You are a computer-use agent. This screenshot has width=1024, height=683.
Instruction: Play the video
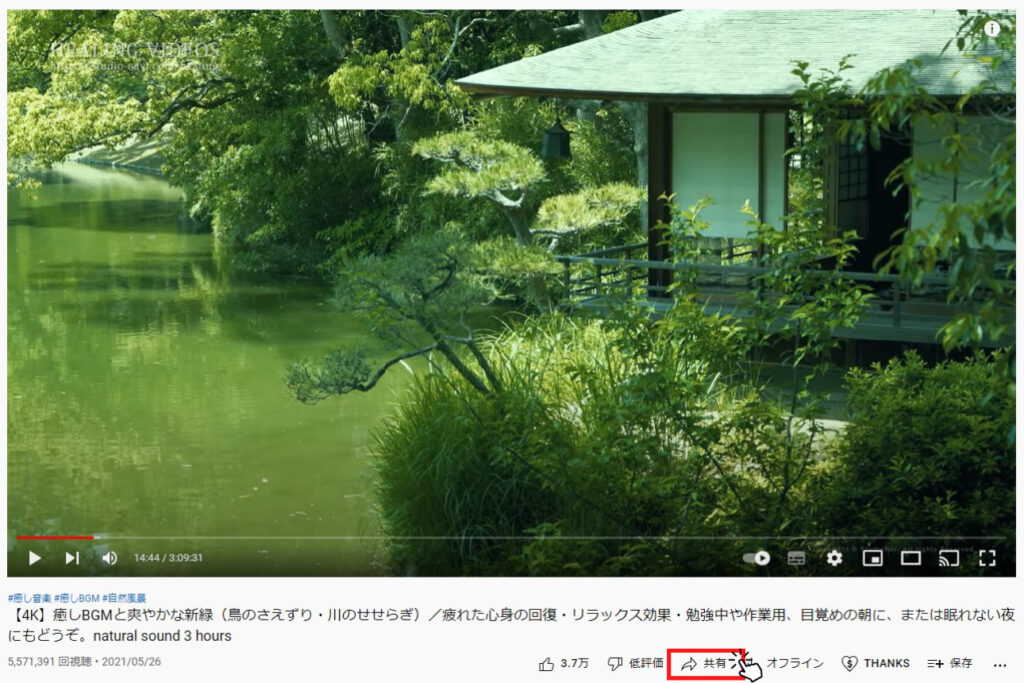35,558
